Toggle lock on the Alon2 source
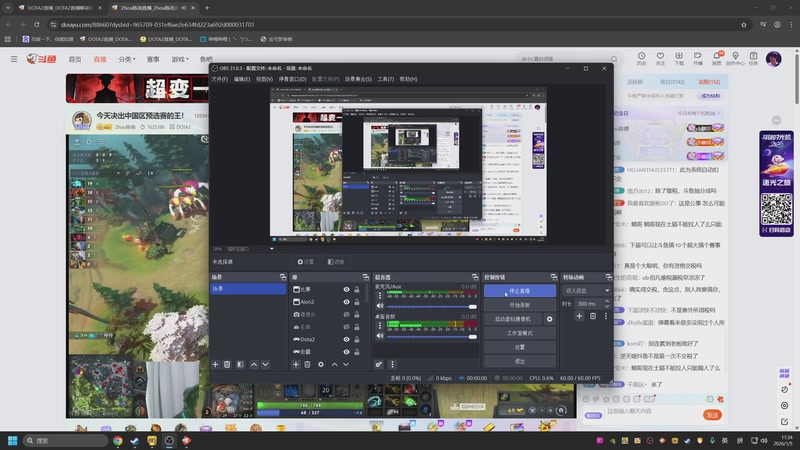800x450 pixels. 357,302
